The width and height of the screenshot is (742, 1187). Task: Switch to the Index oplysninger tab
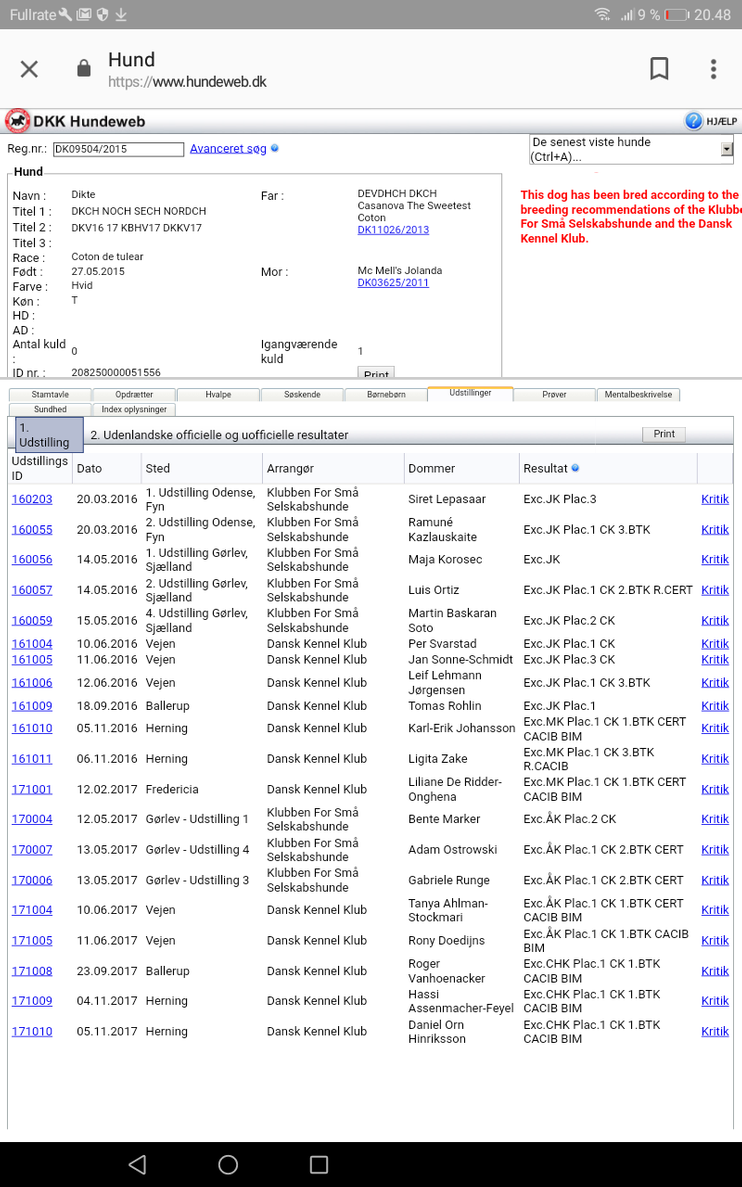point(134,410)
